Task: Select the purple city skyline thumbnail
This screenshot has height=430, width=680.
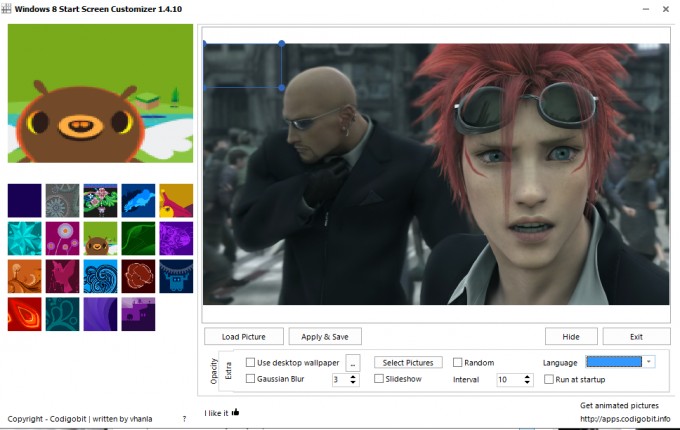Action: click(x=138, y=314)
